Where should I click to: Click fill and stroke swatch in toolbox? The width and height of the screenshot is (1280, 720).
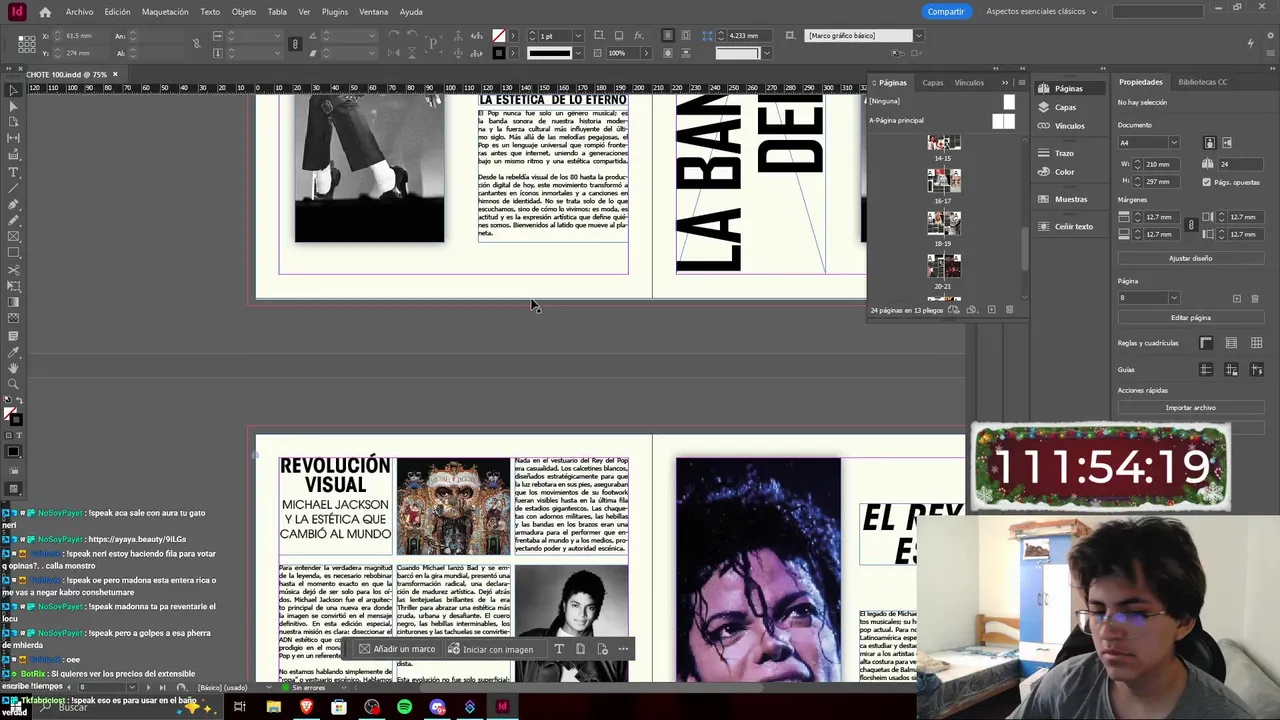[x=13, y=414]
